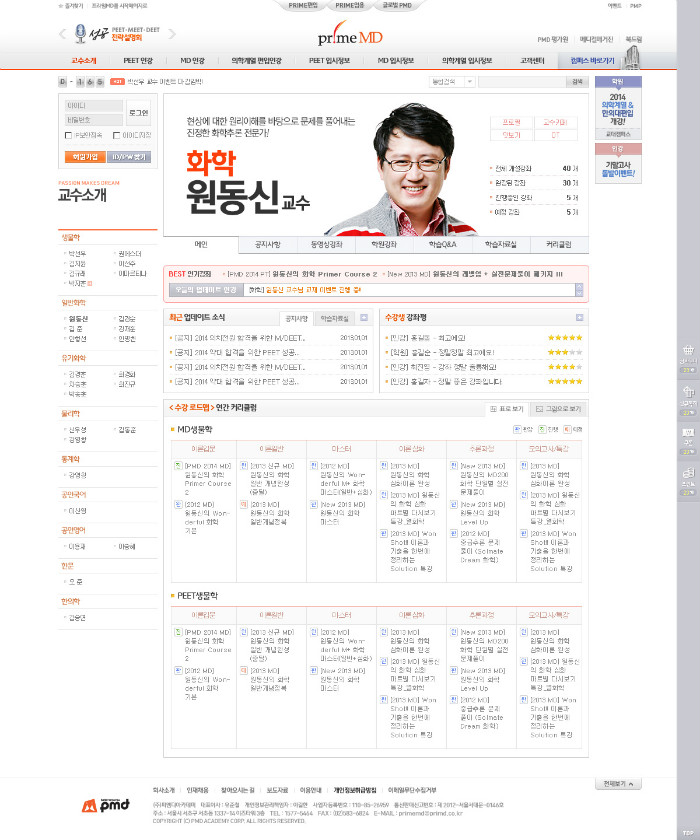Image resolution: width=700 pixels, height=840 pixels.
Task: Click the plus icon in 수강생 강좌평 panel
Action: 579,318
